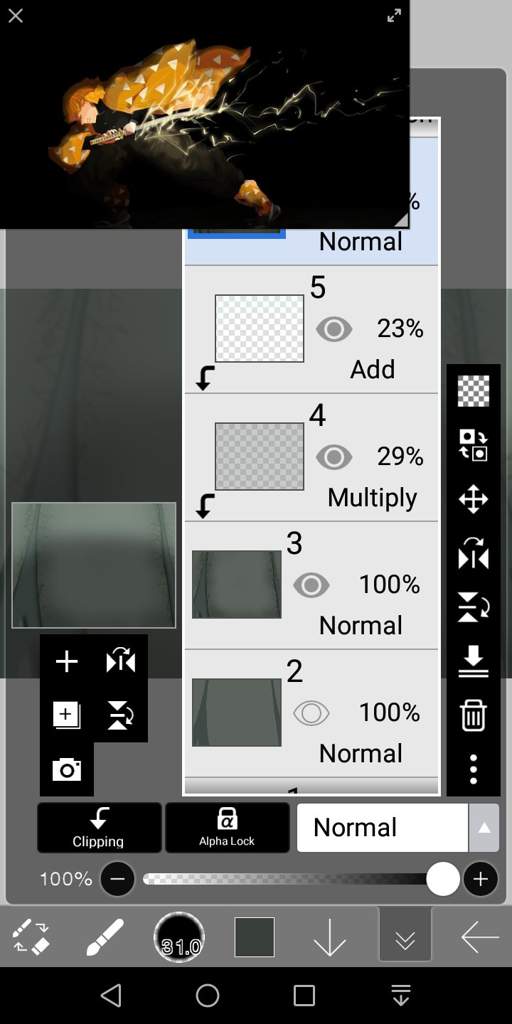
Task: Hide layer 4 Multiply eye icon
Action: pyautogui.click(x=334, y=457)
